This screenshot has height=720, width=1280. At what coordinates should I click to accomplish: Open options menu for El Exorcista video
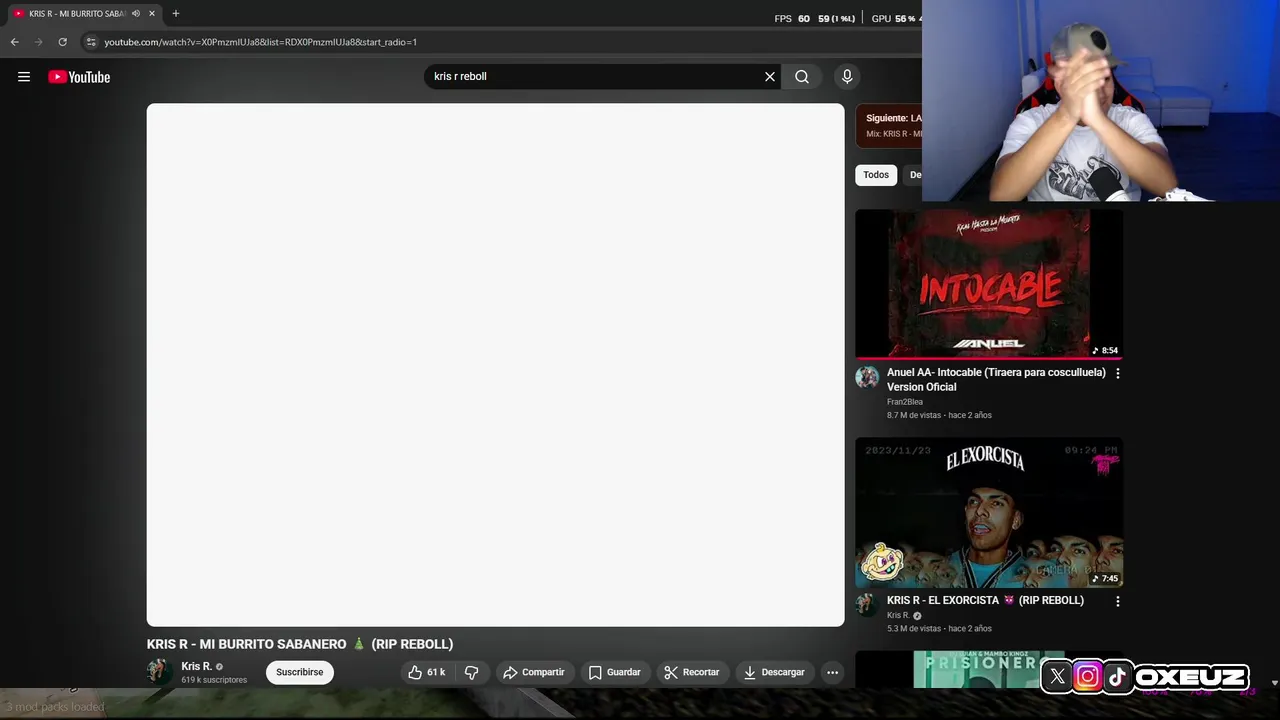[x=1118, y=601]
